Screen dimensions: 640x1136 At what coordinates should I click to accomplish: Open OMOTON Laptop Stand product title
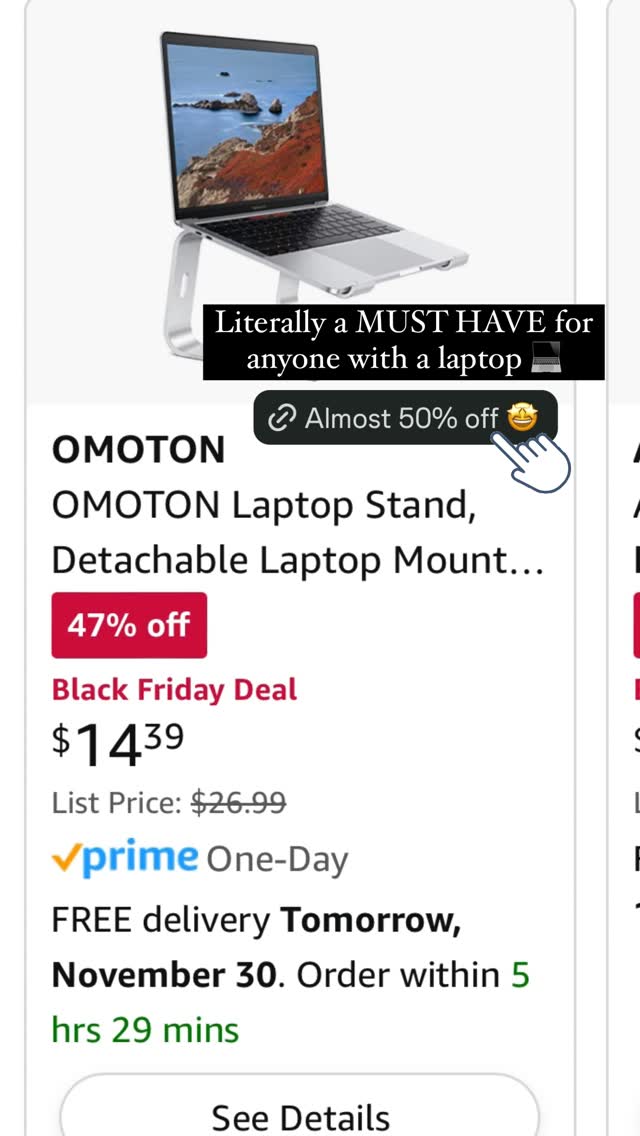coord(298,533)
